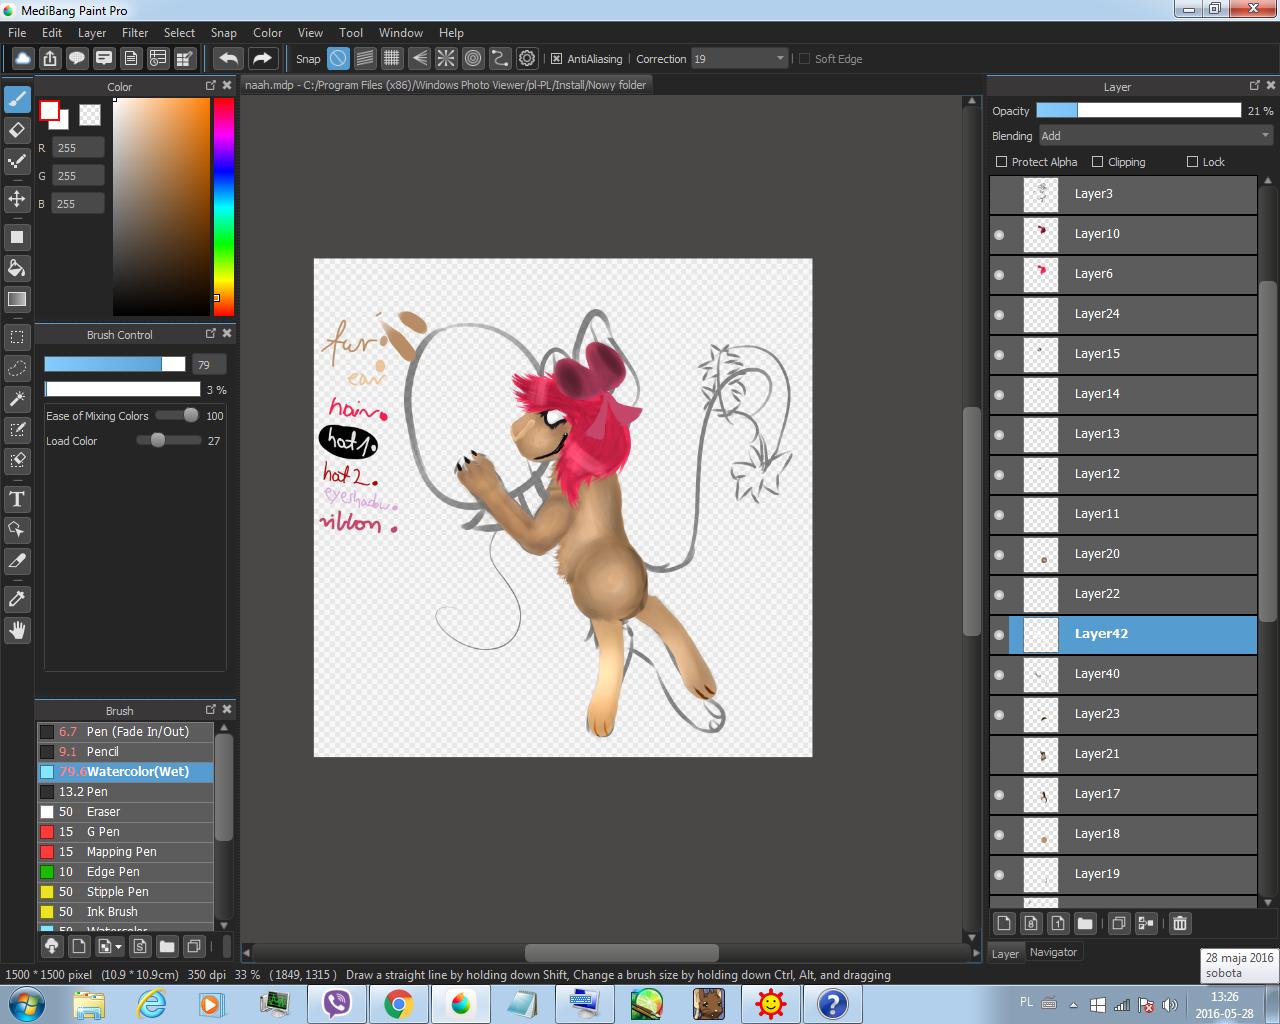Open the brush list add dropdown arrow
Viewport: 1280px width, 1024px height.
click(119, 946)
